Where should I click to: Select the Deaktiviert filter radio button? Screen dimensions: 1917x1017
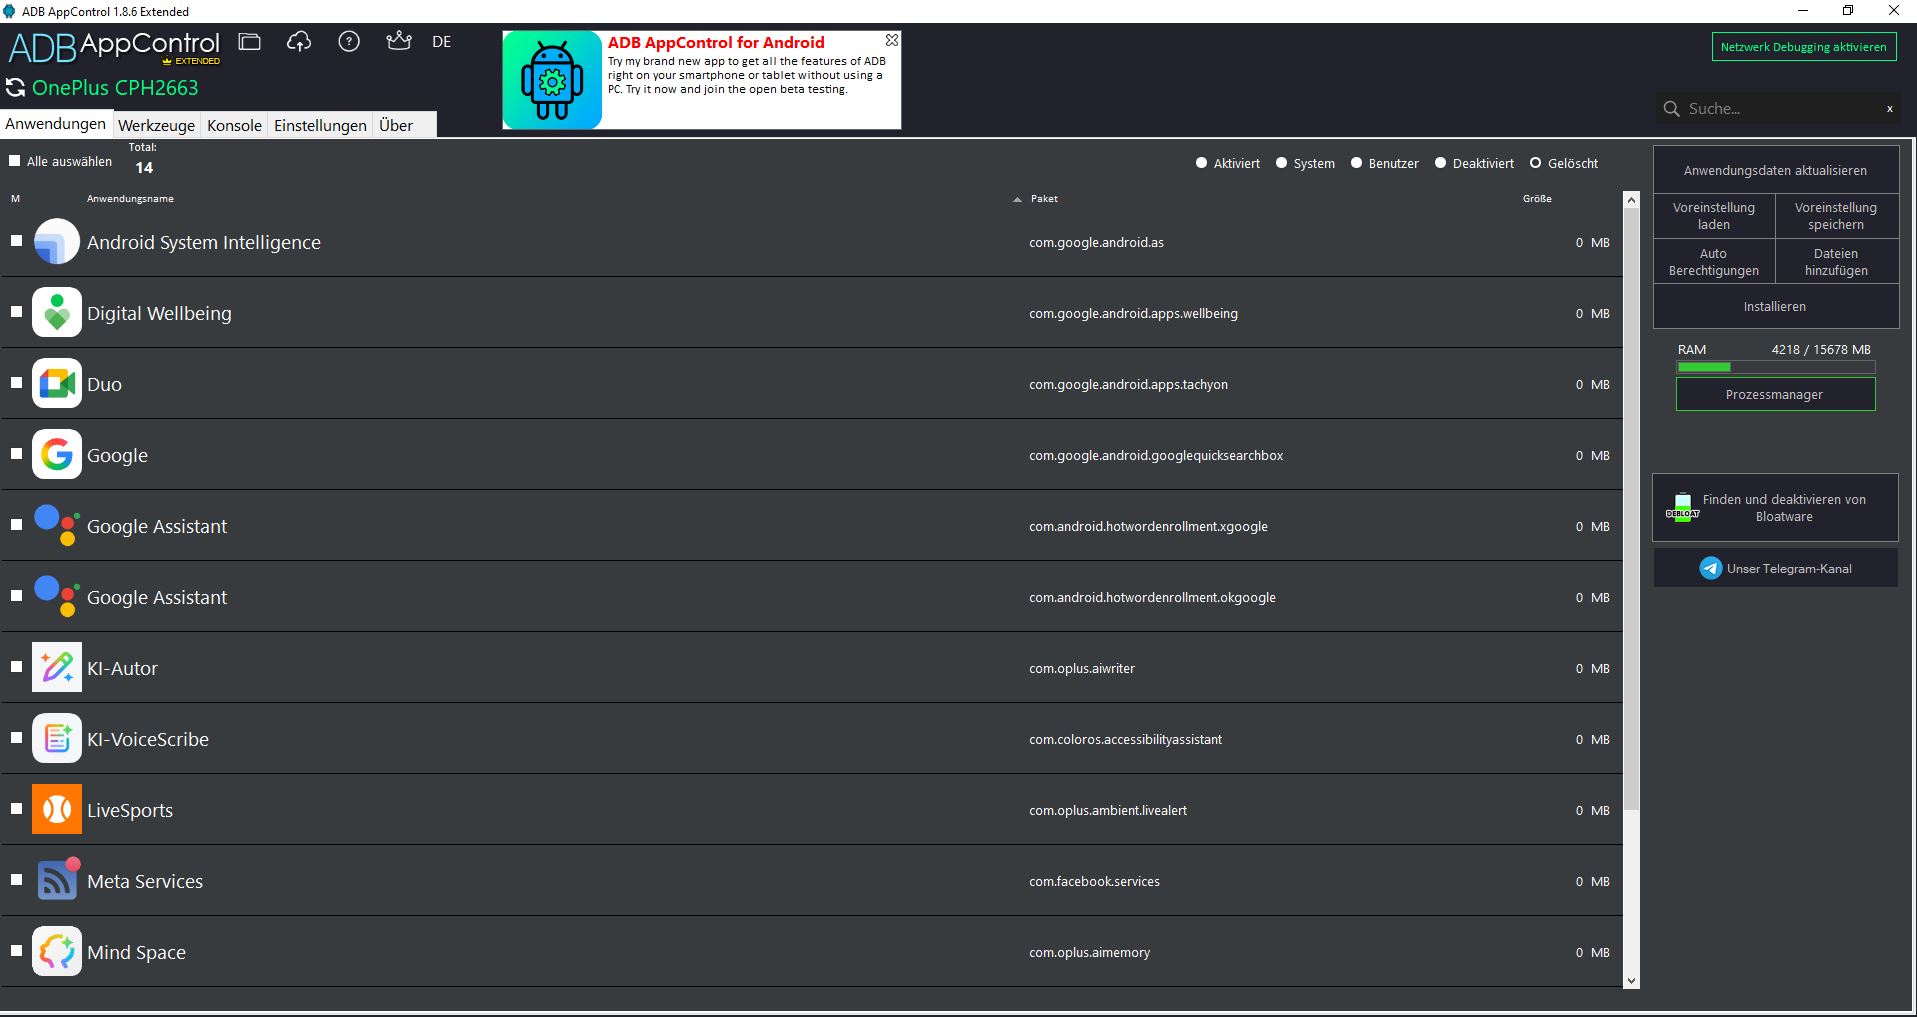click(1441, 163)
